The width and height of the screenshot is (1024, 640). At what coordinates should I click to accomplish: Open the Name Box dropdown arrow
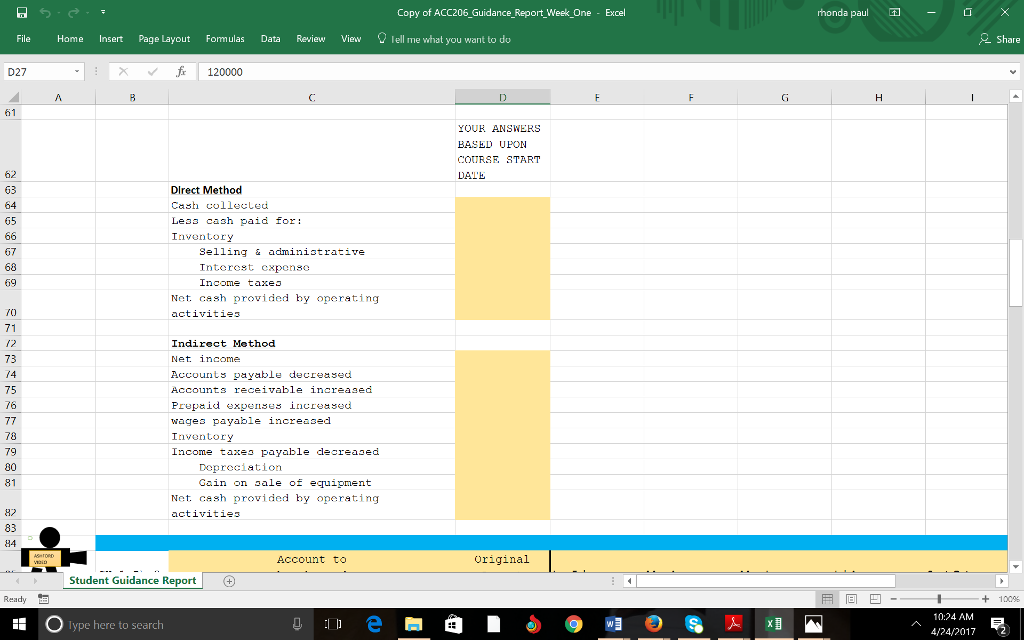(x=78, y=71)
